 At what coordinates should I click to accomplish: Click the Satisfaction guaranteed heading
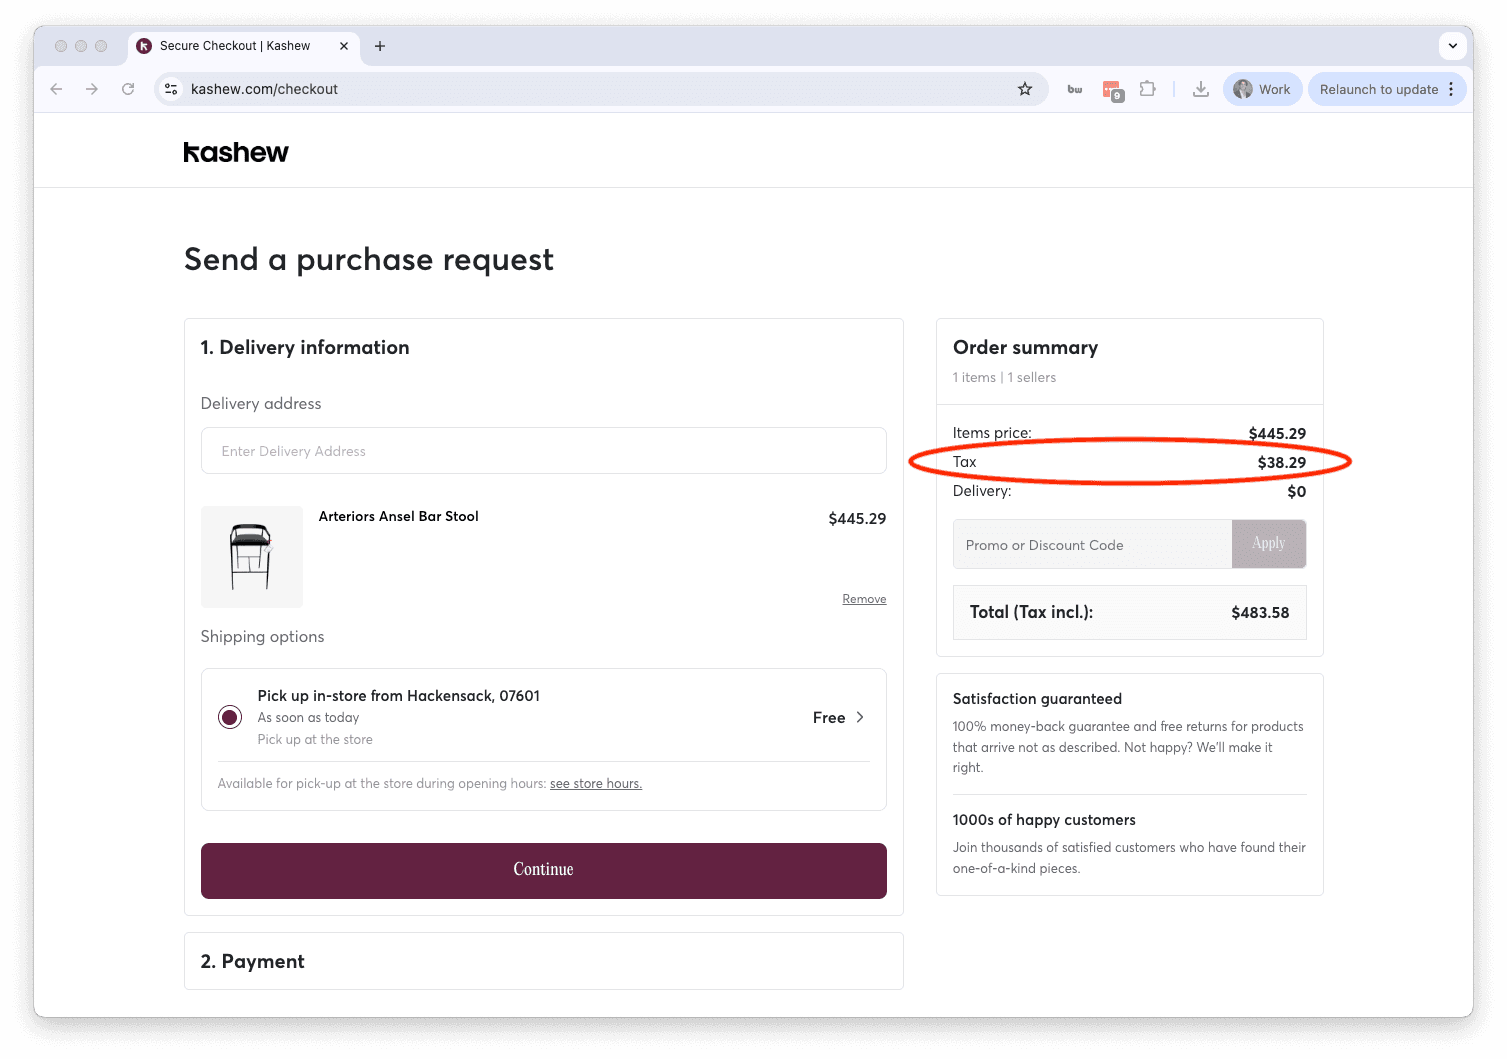[x=1037, y=699]
